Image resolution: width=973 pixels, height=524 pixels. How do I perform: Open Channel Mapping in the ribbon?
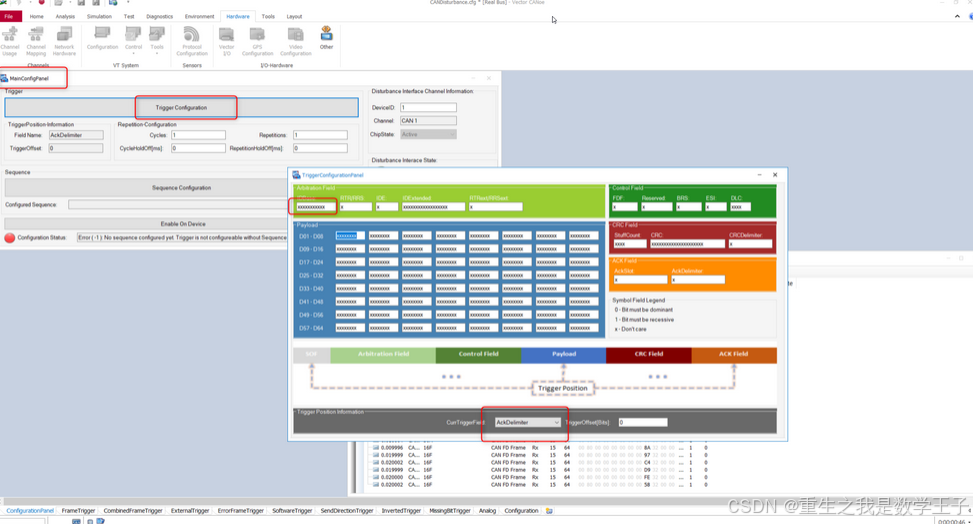36,41
